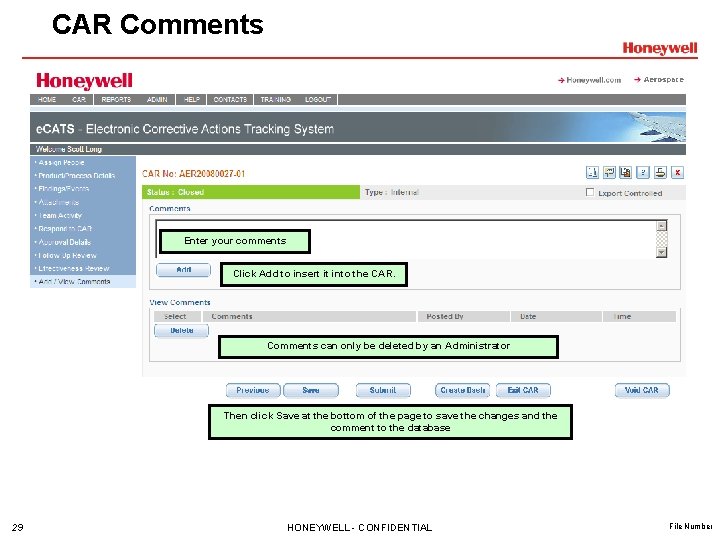Click the red X icon in CAR toolbar
This screenshot has width=720, height=540.
pos(677,173)
